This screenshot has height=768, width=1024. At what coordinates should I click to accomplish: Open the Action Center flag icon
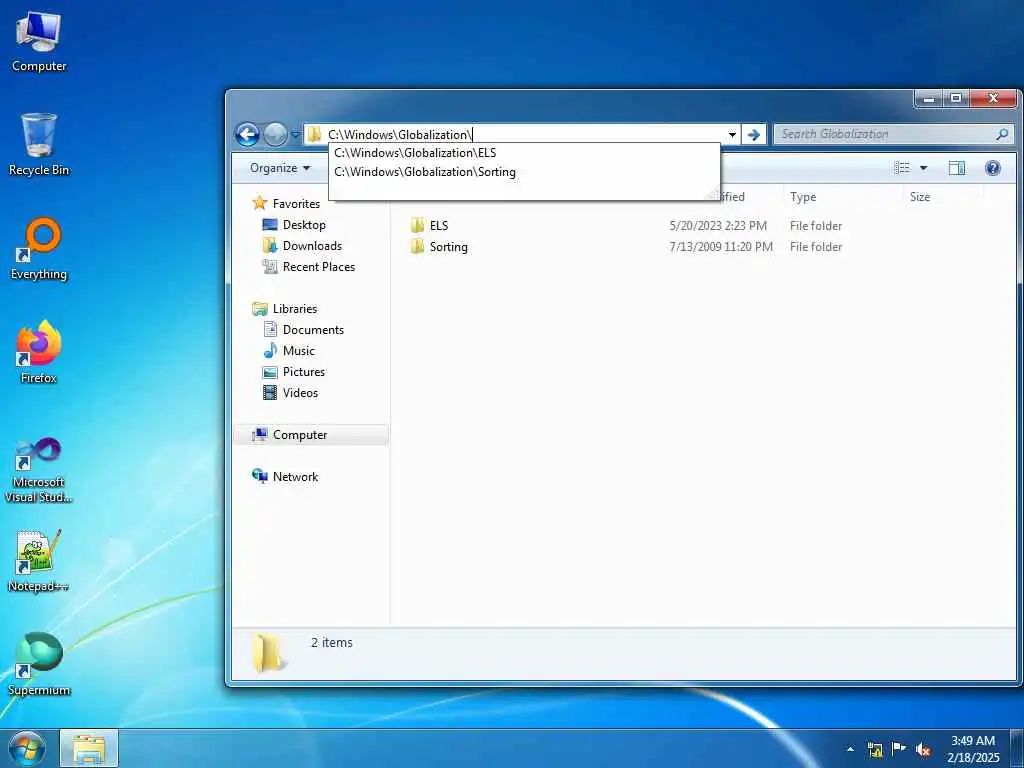pyautogui.click(x=899, y=749)
